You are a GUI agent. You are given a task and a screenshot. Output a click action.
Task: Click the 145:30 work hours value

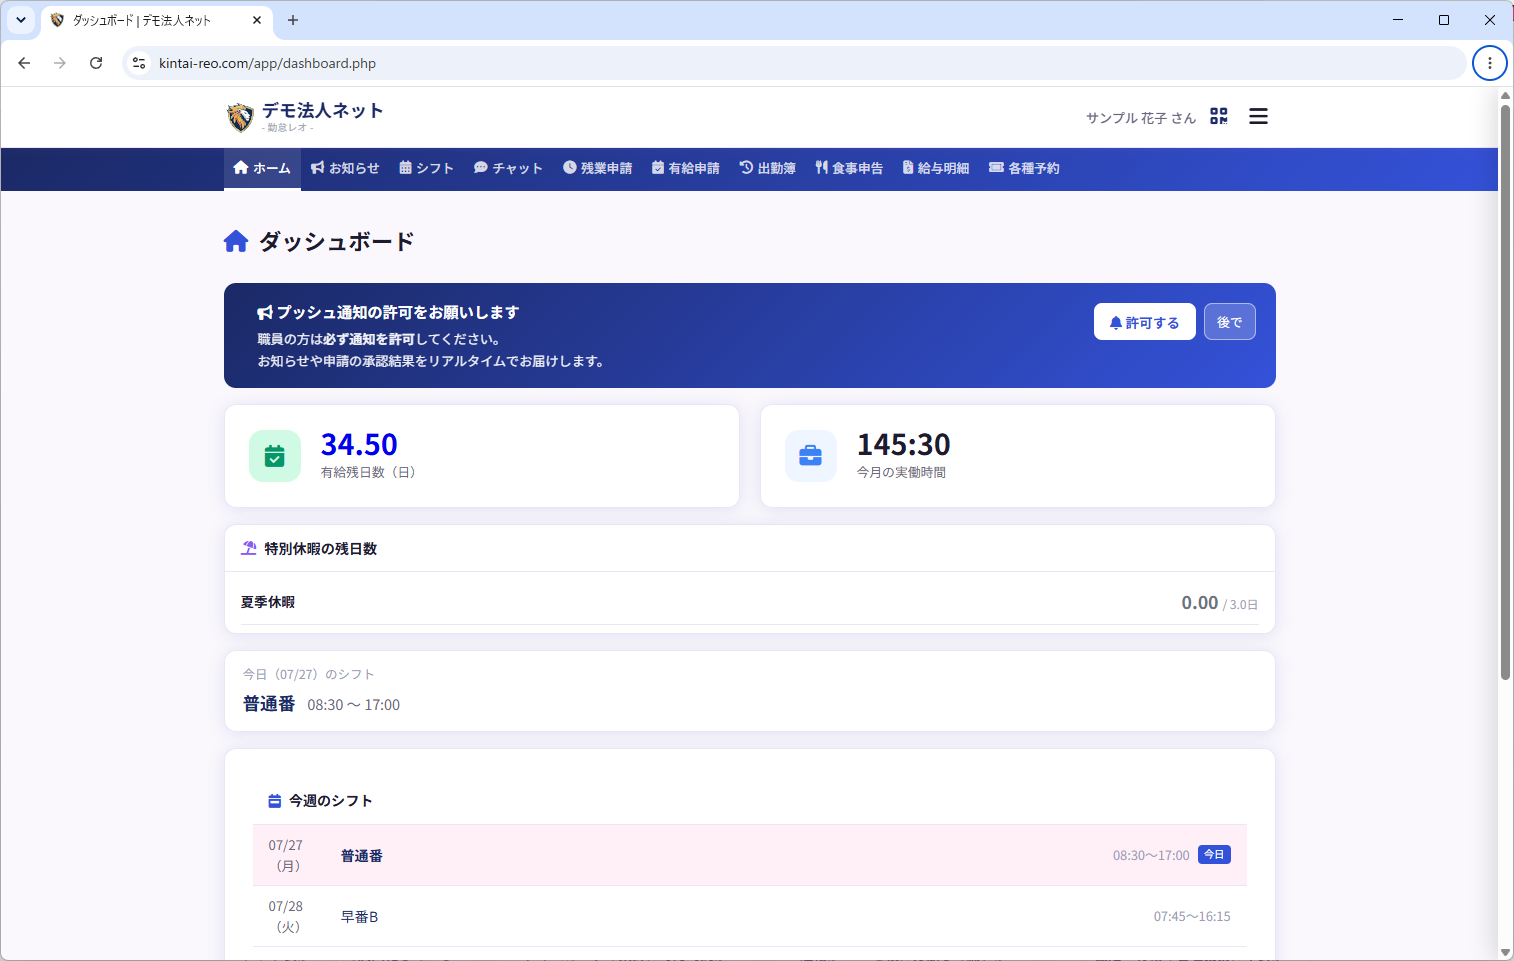pyautogui.click(x=904, y=444)
